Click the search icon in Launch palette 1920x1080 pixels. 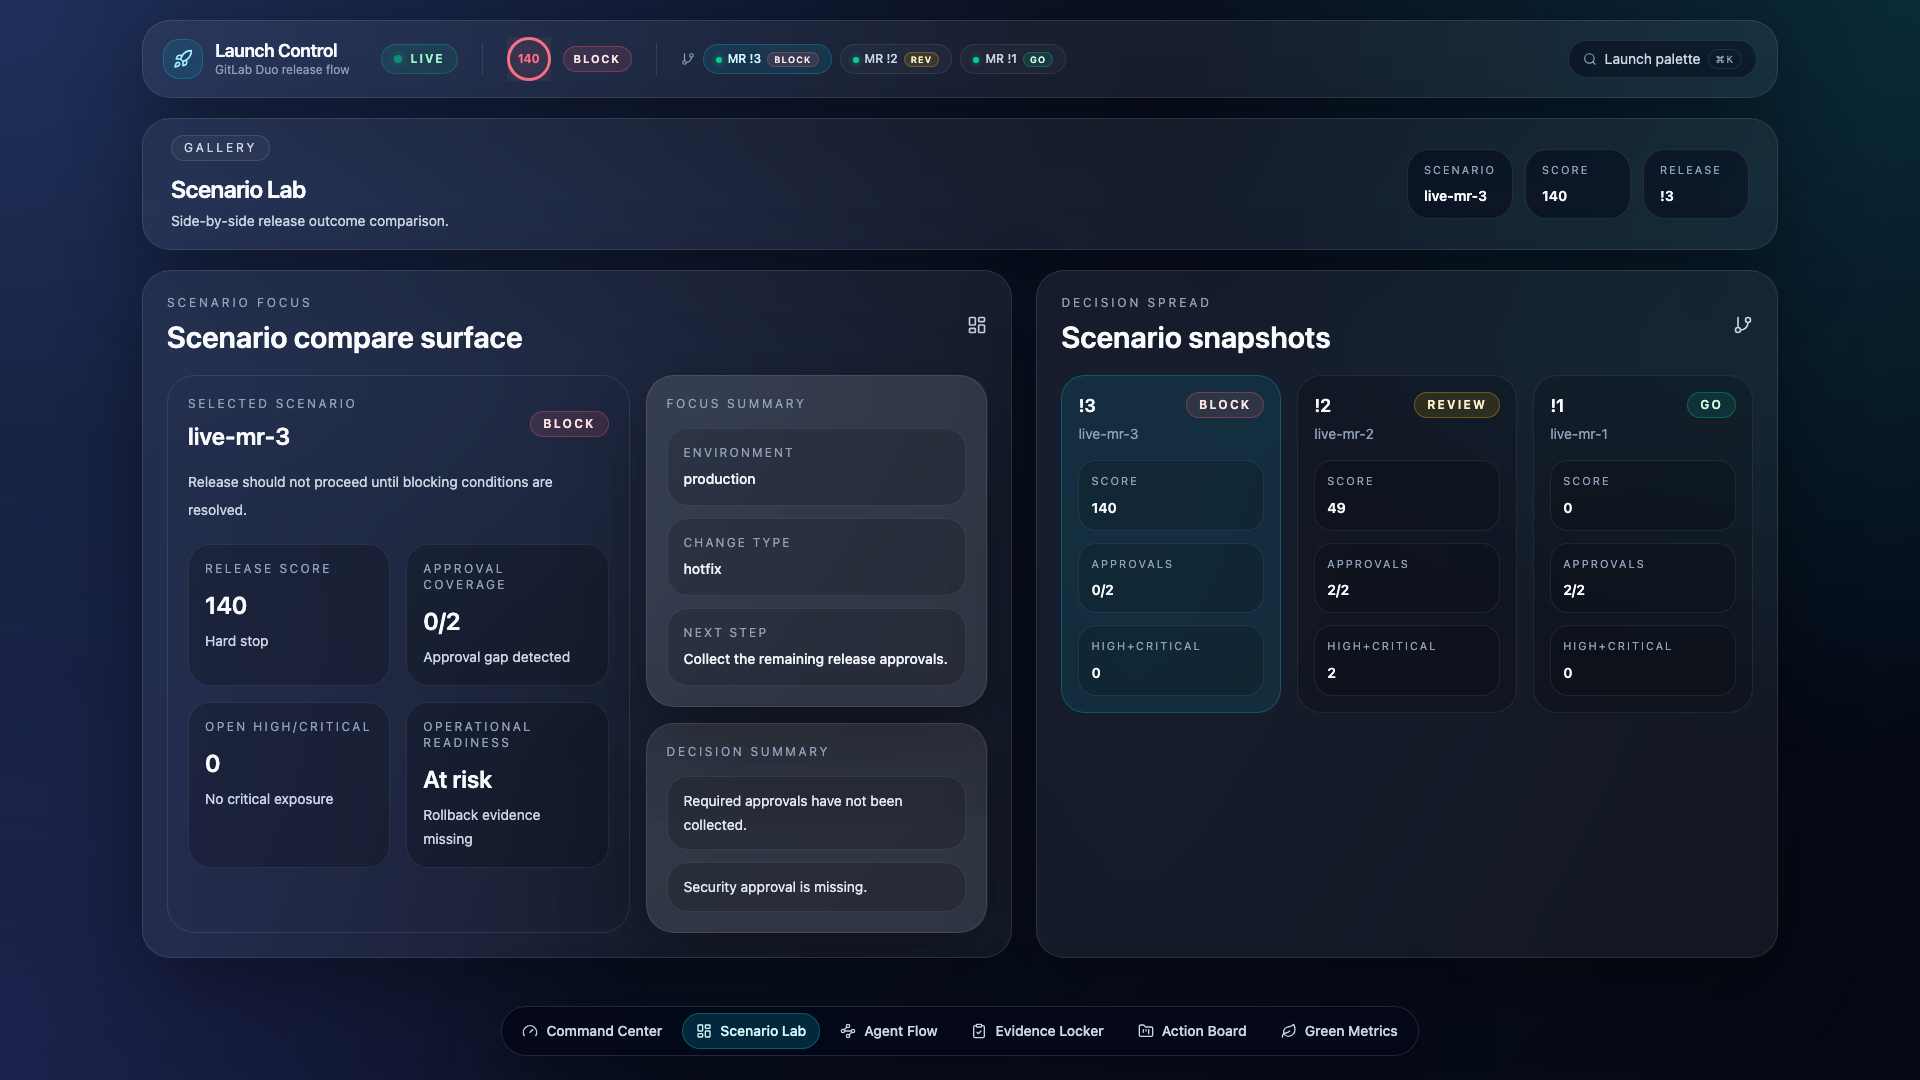1589,59
